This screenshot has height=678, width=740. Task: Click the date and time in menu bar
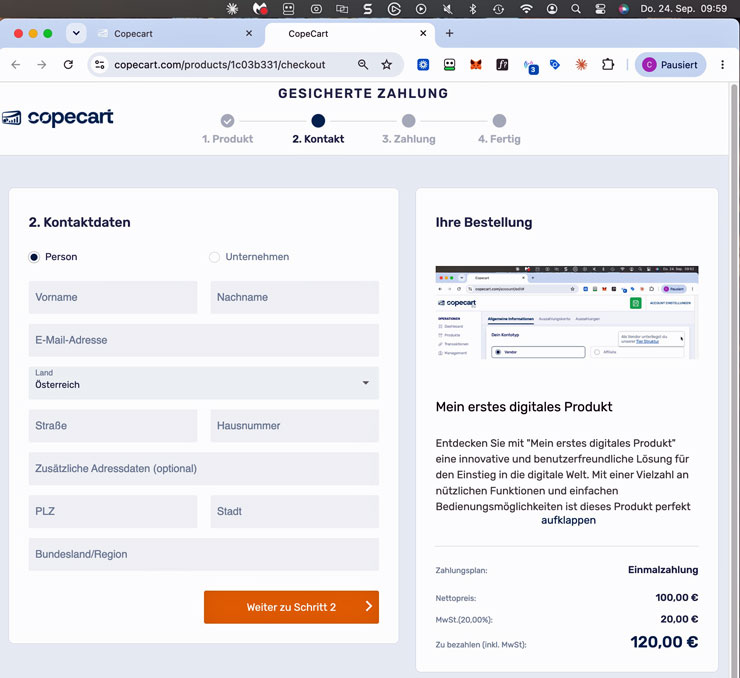coord(683,8)
